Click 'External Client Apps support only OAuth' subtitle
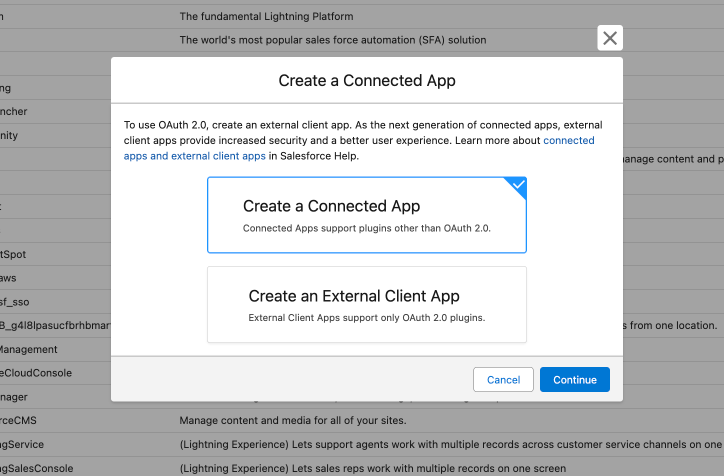Screen dimensions: 724x476 pos(366,318)
